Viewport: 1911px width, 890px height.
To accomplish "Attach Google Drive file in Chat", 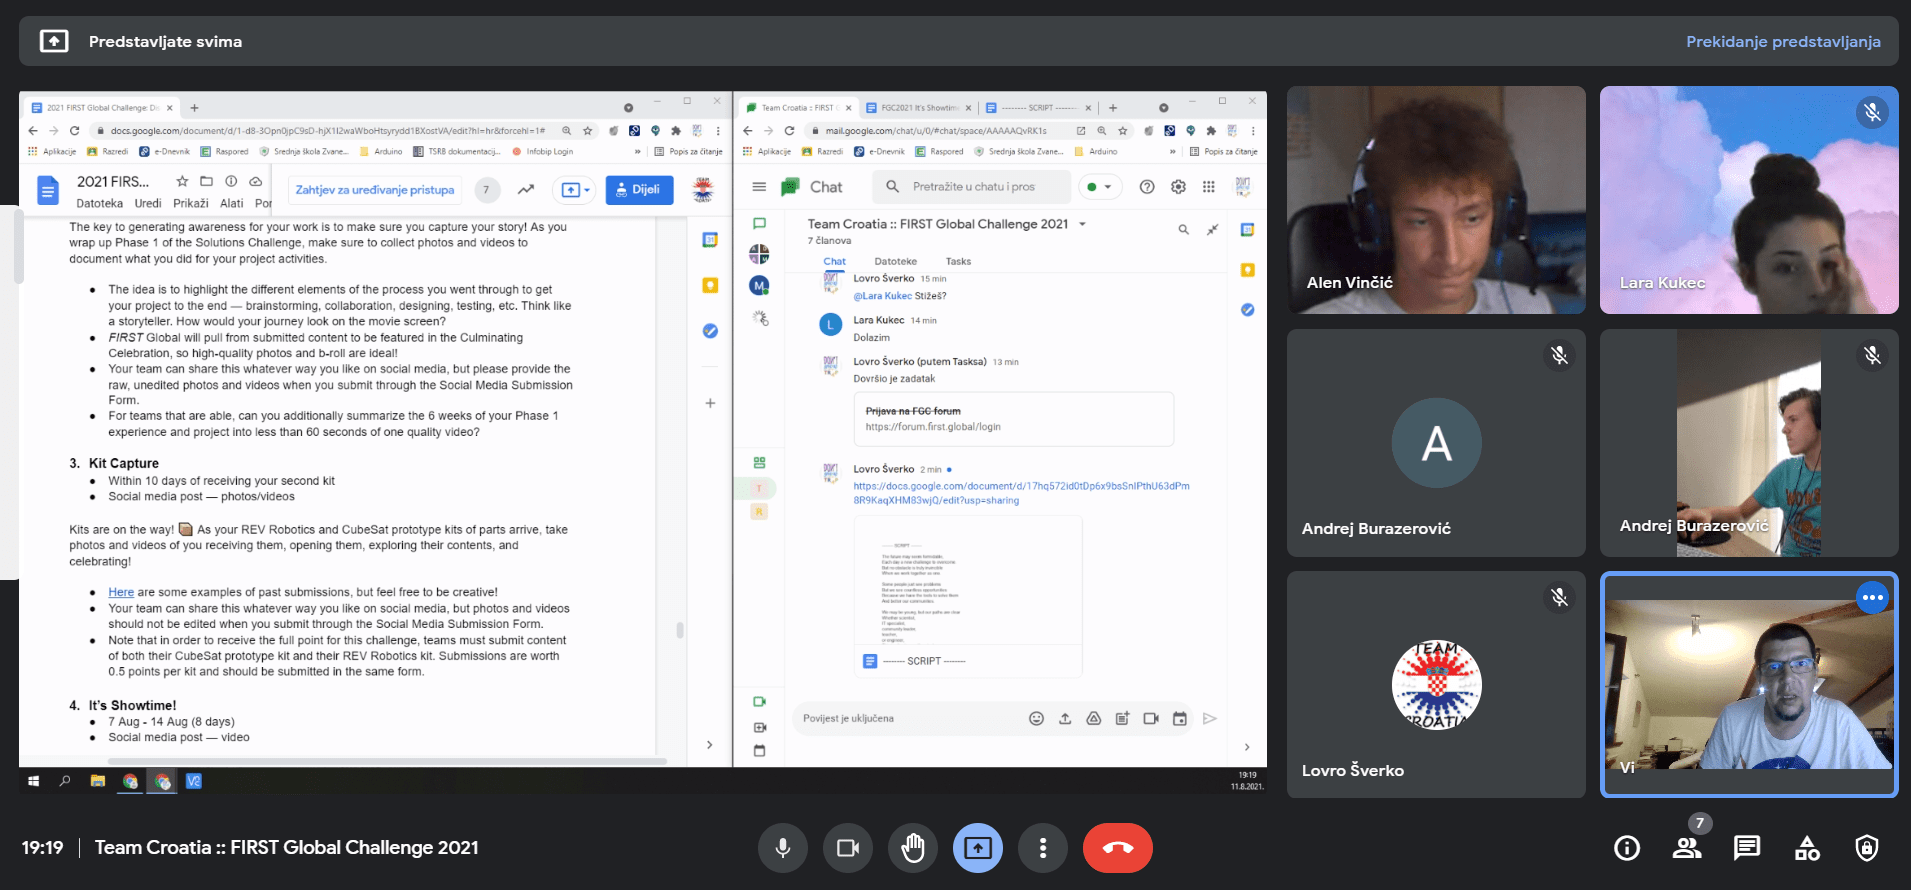I will (1094, 719).
